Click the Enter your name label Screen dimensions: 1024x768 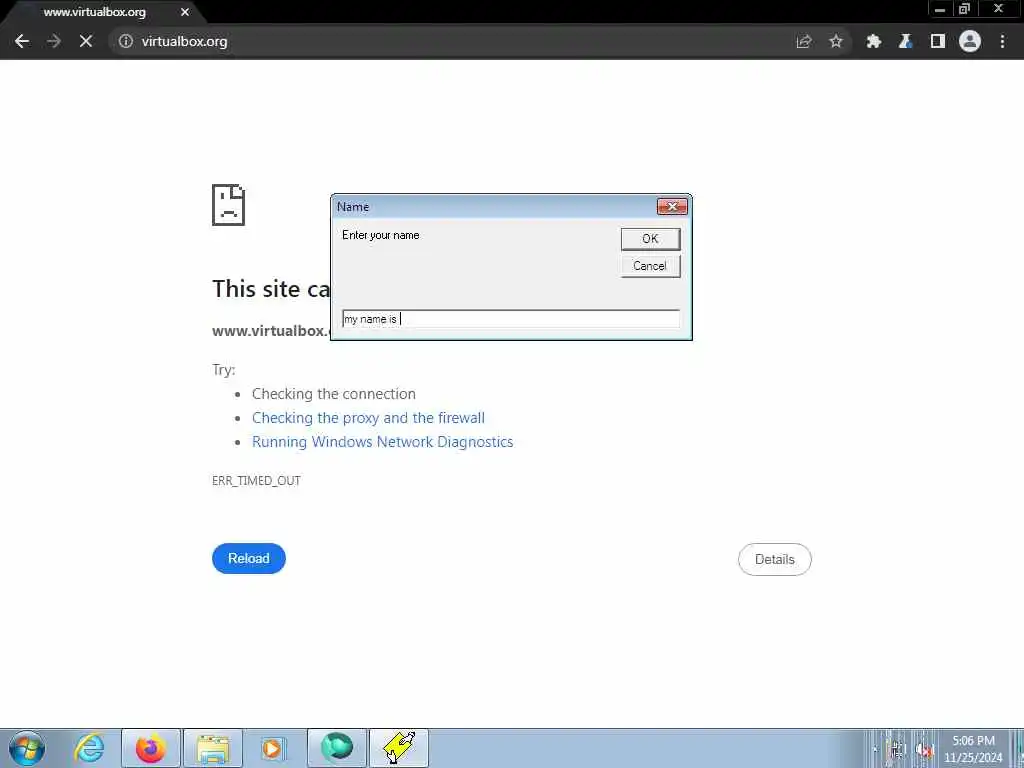click(x=381, y=235)
